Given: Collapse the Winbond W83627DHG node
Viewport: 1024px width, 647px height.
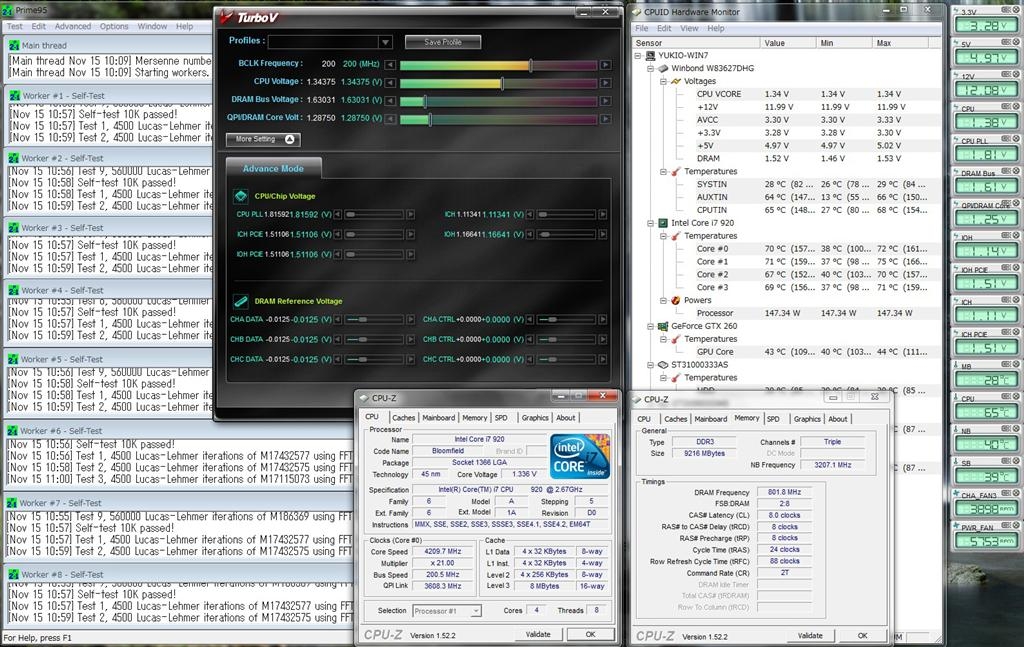Looking at the screenshot, I should coord(650,68).
